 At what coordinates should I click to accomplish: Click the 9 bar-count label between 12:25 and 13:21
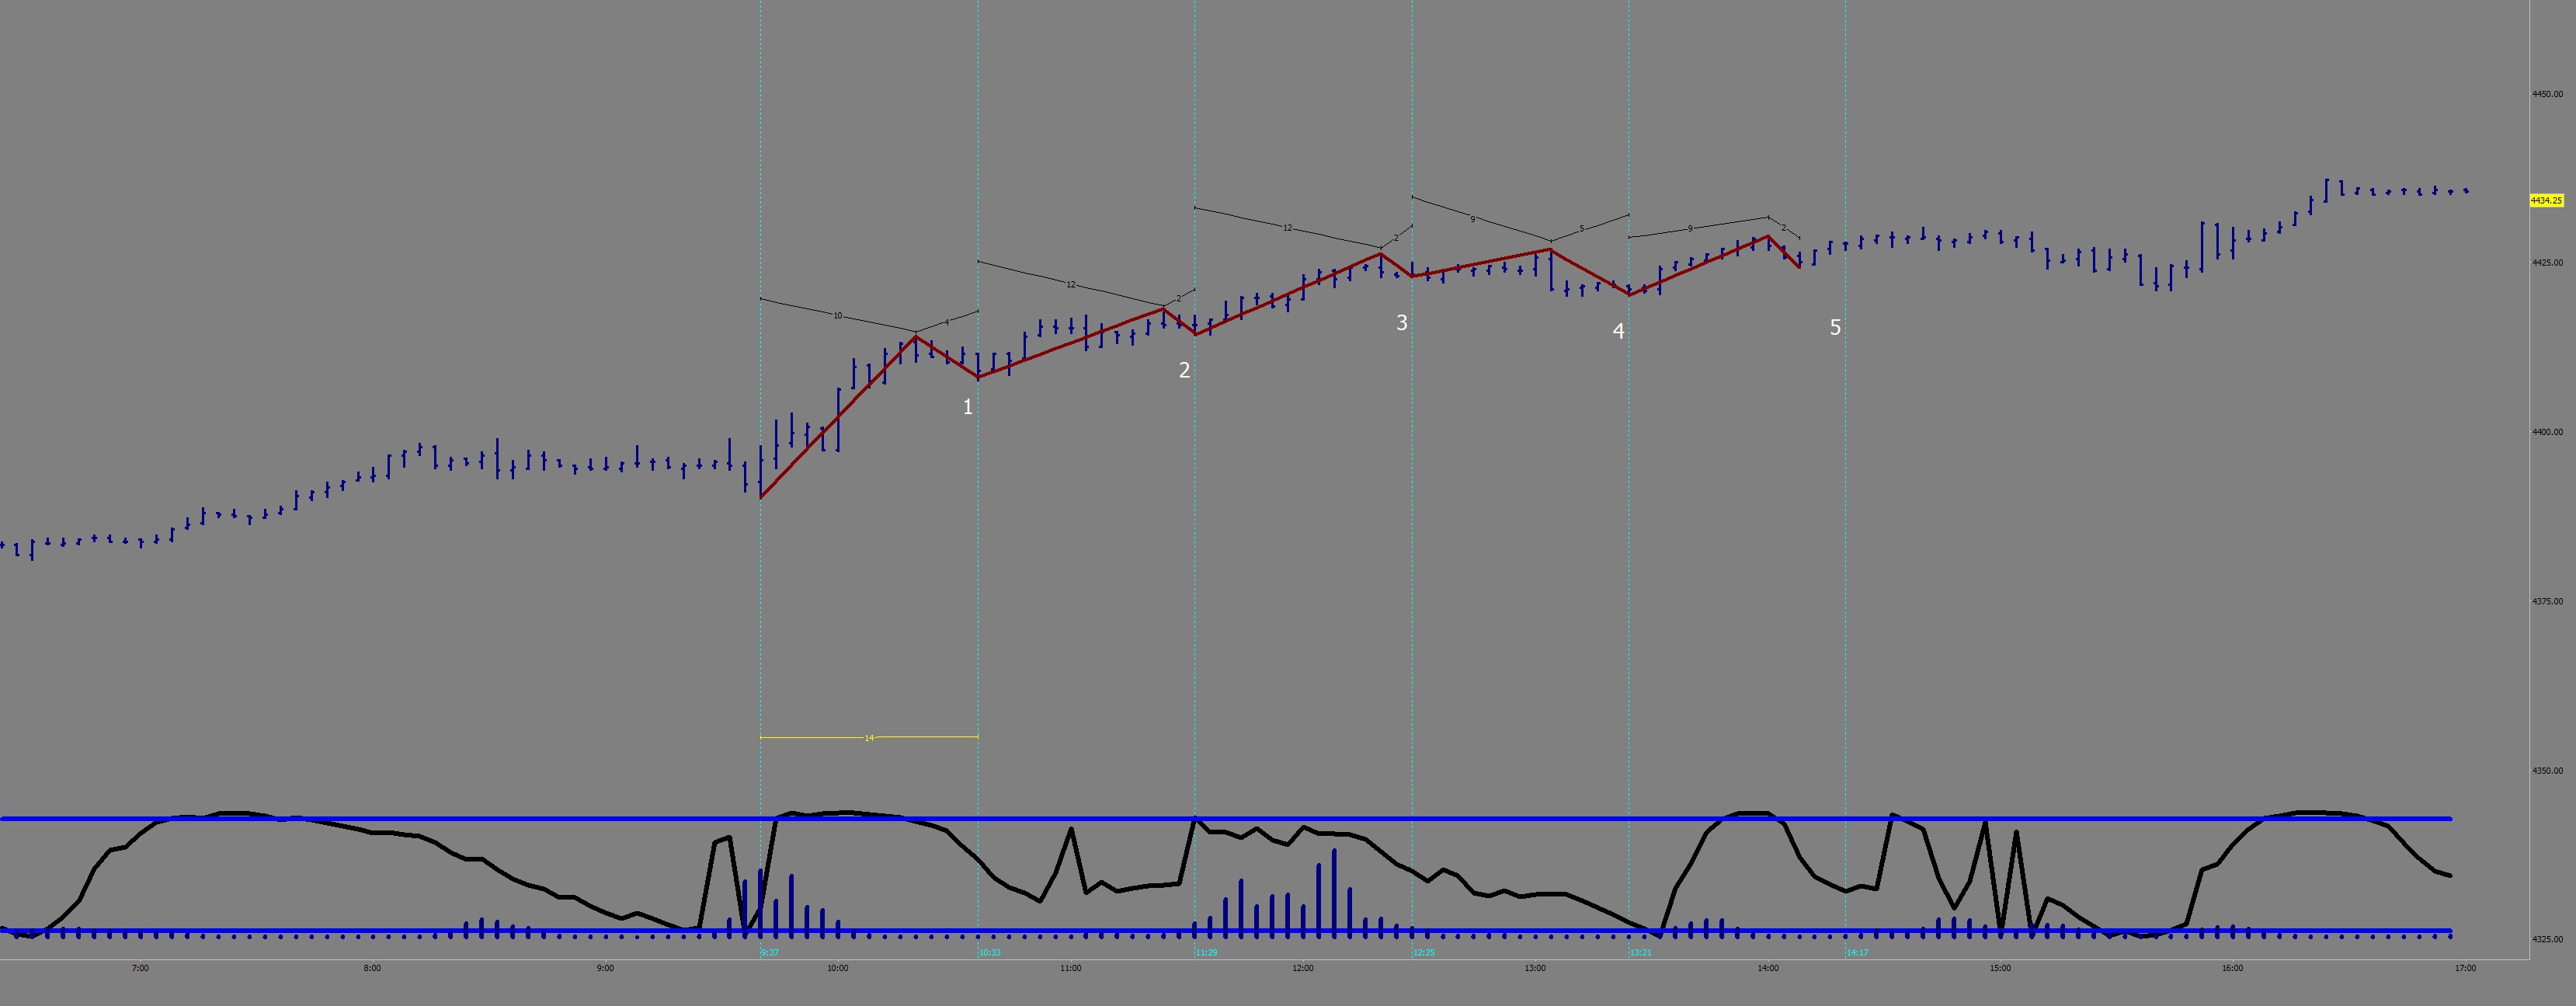1473,219
